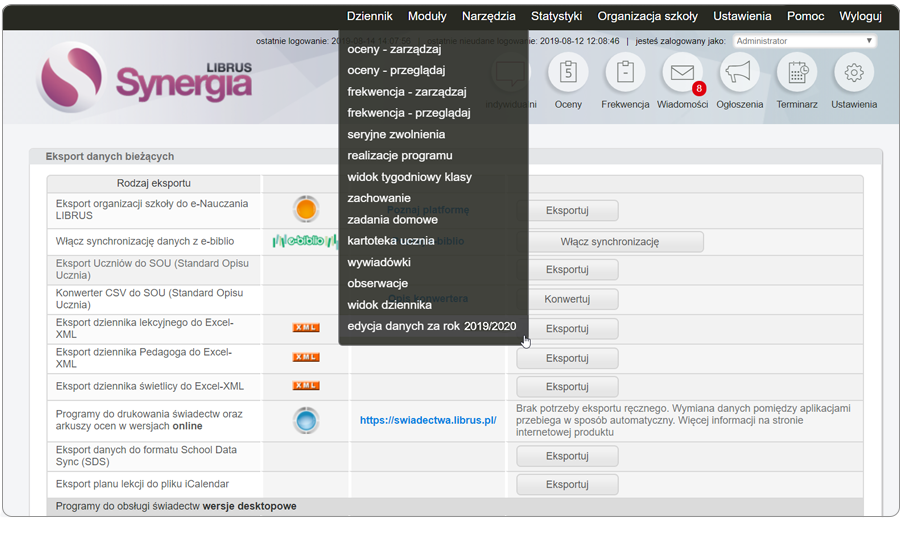Click the Synergia LIBRUS logo
900x534 pixels.
[x=146, y=78]
